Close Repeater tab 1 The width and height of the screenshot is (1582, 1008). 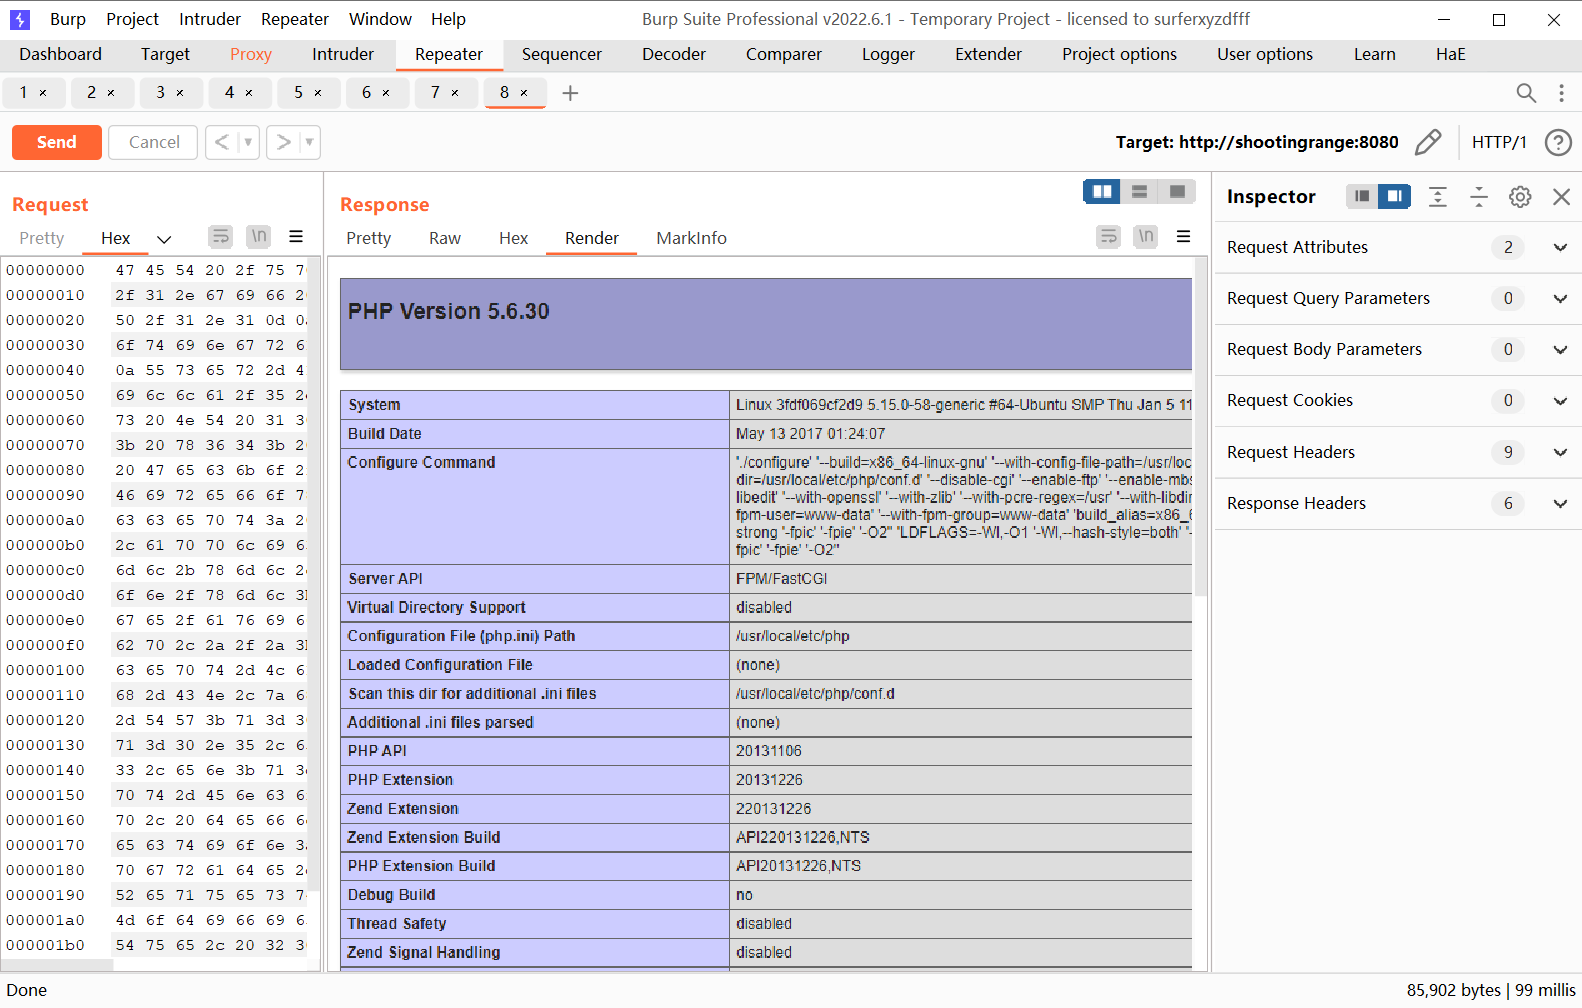coord(43,93)
